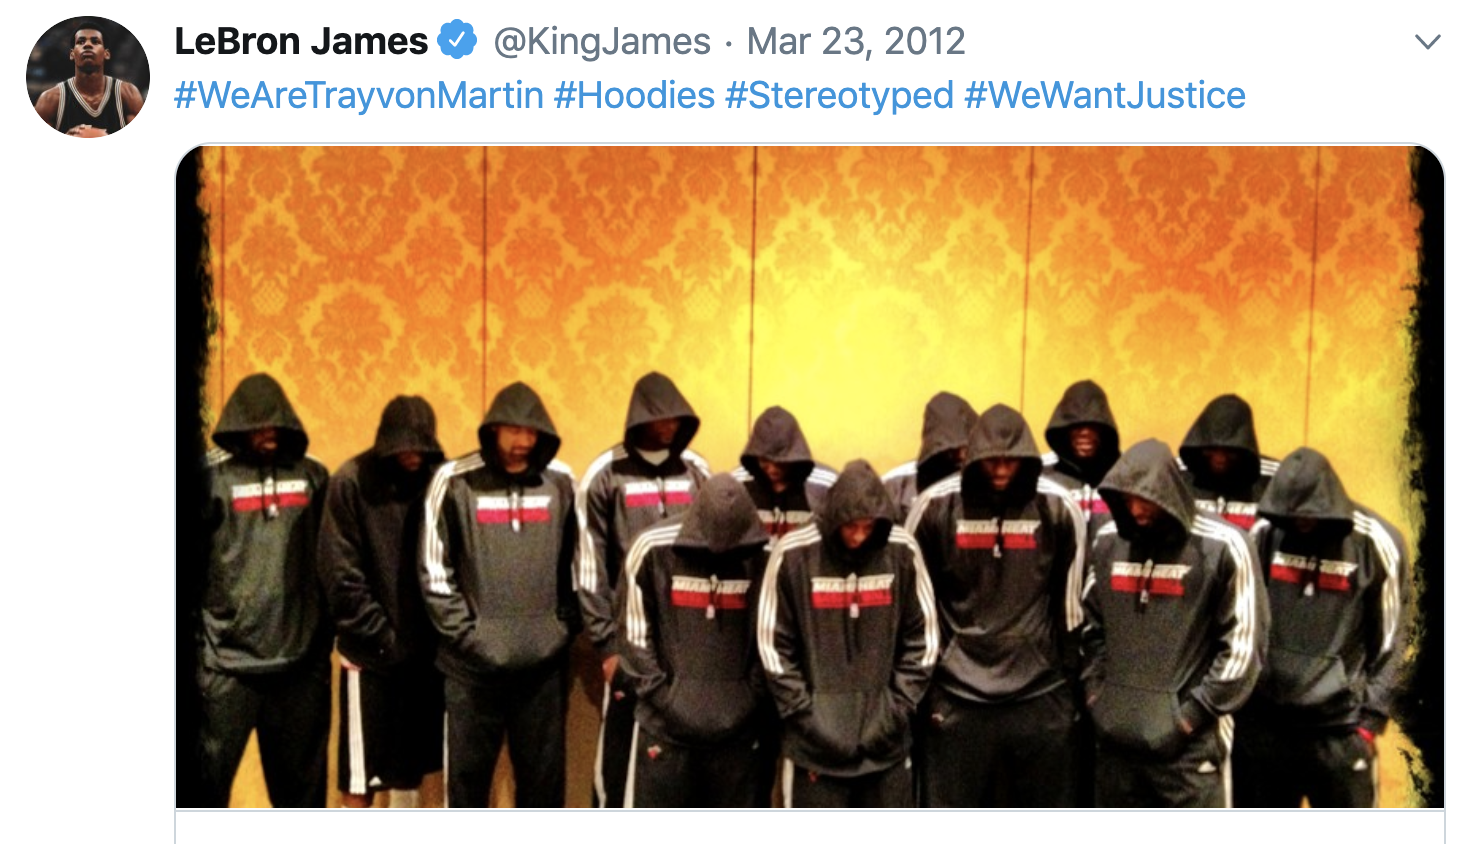Click the white card strip beneath photo
This screenshot has height=844, width=1478.
[810, 826]
